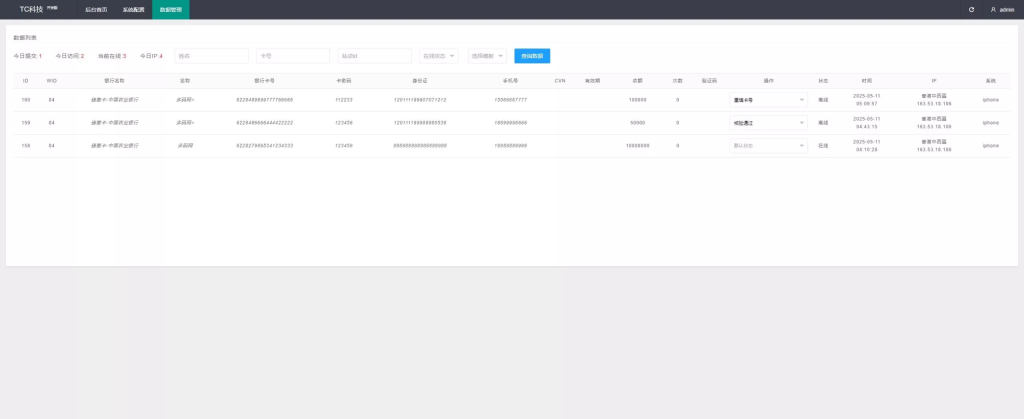Select ID cell 158
This screenshot has height=419, width=1024.
25,146
